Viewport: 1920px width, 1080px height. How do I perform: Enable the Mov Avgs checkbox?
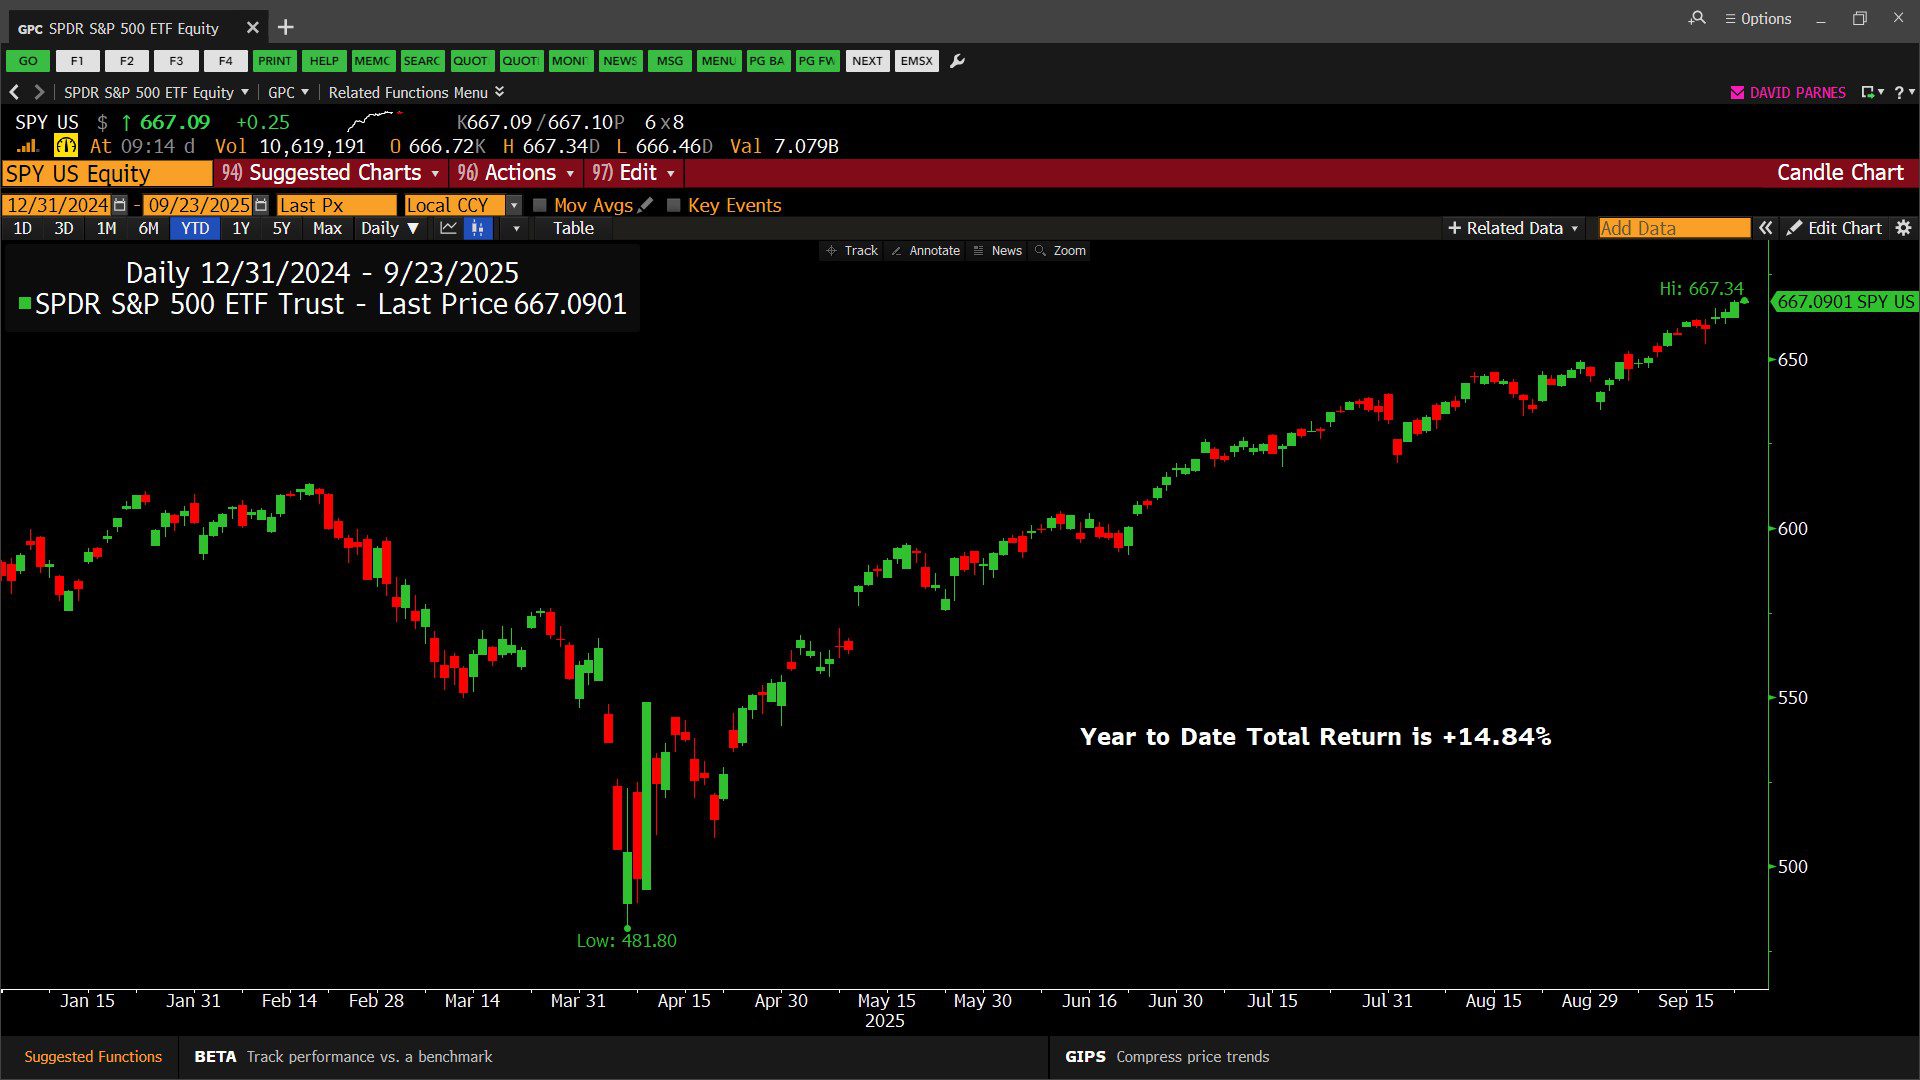click(x=540, y=205)
